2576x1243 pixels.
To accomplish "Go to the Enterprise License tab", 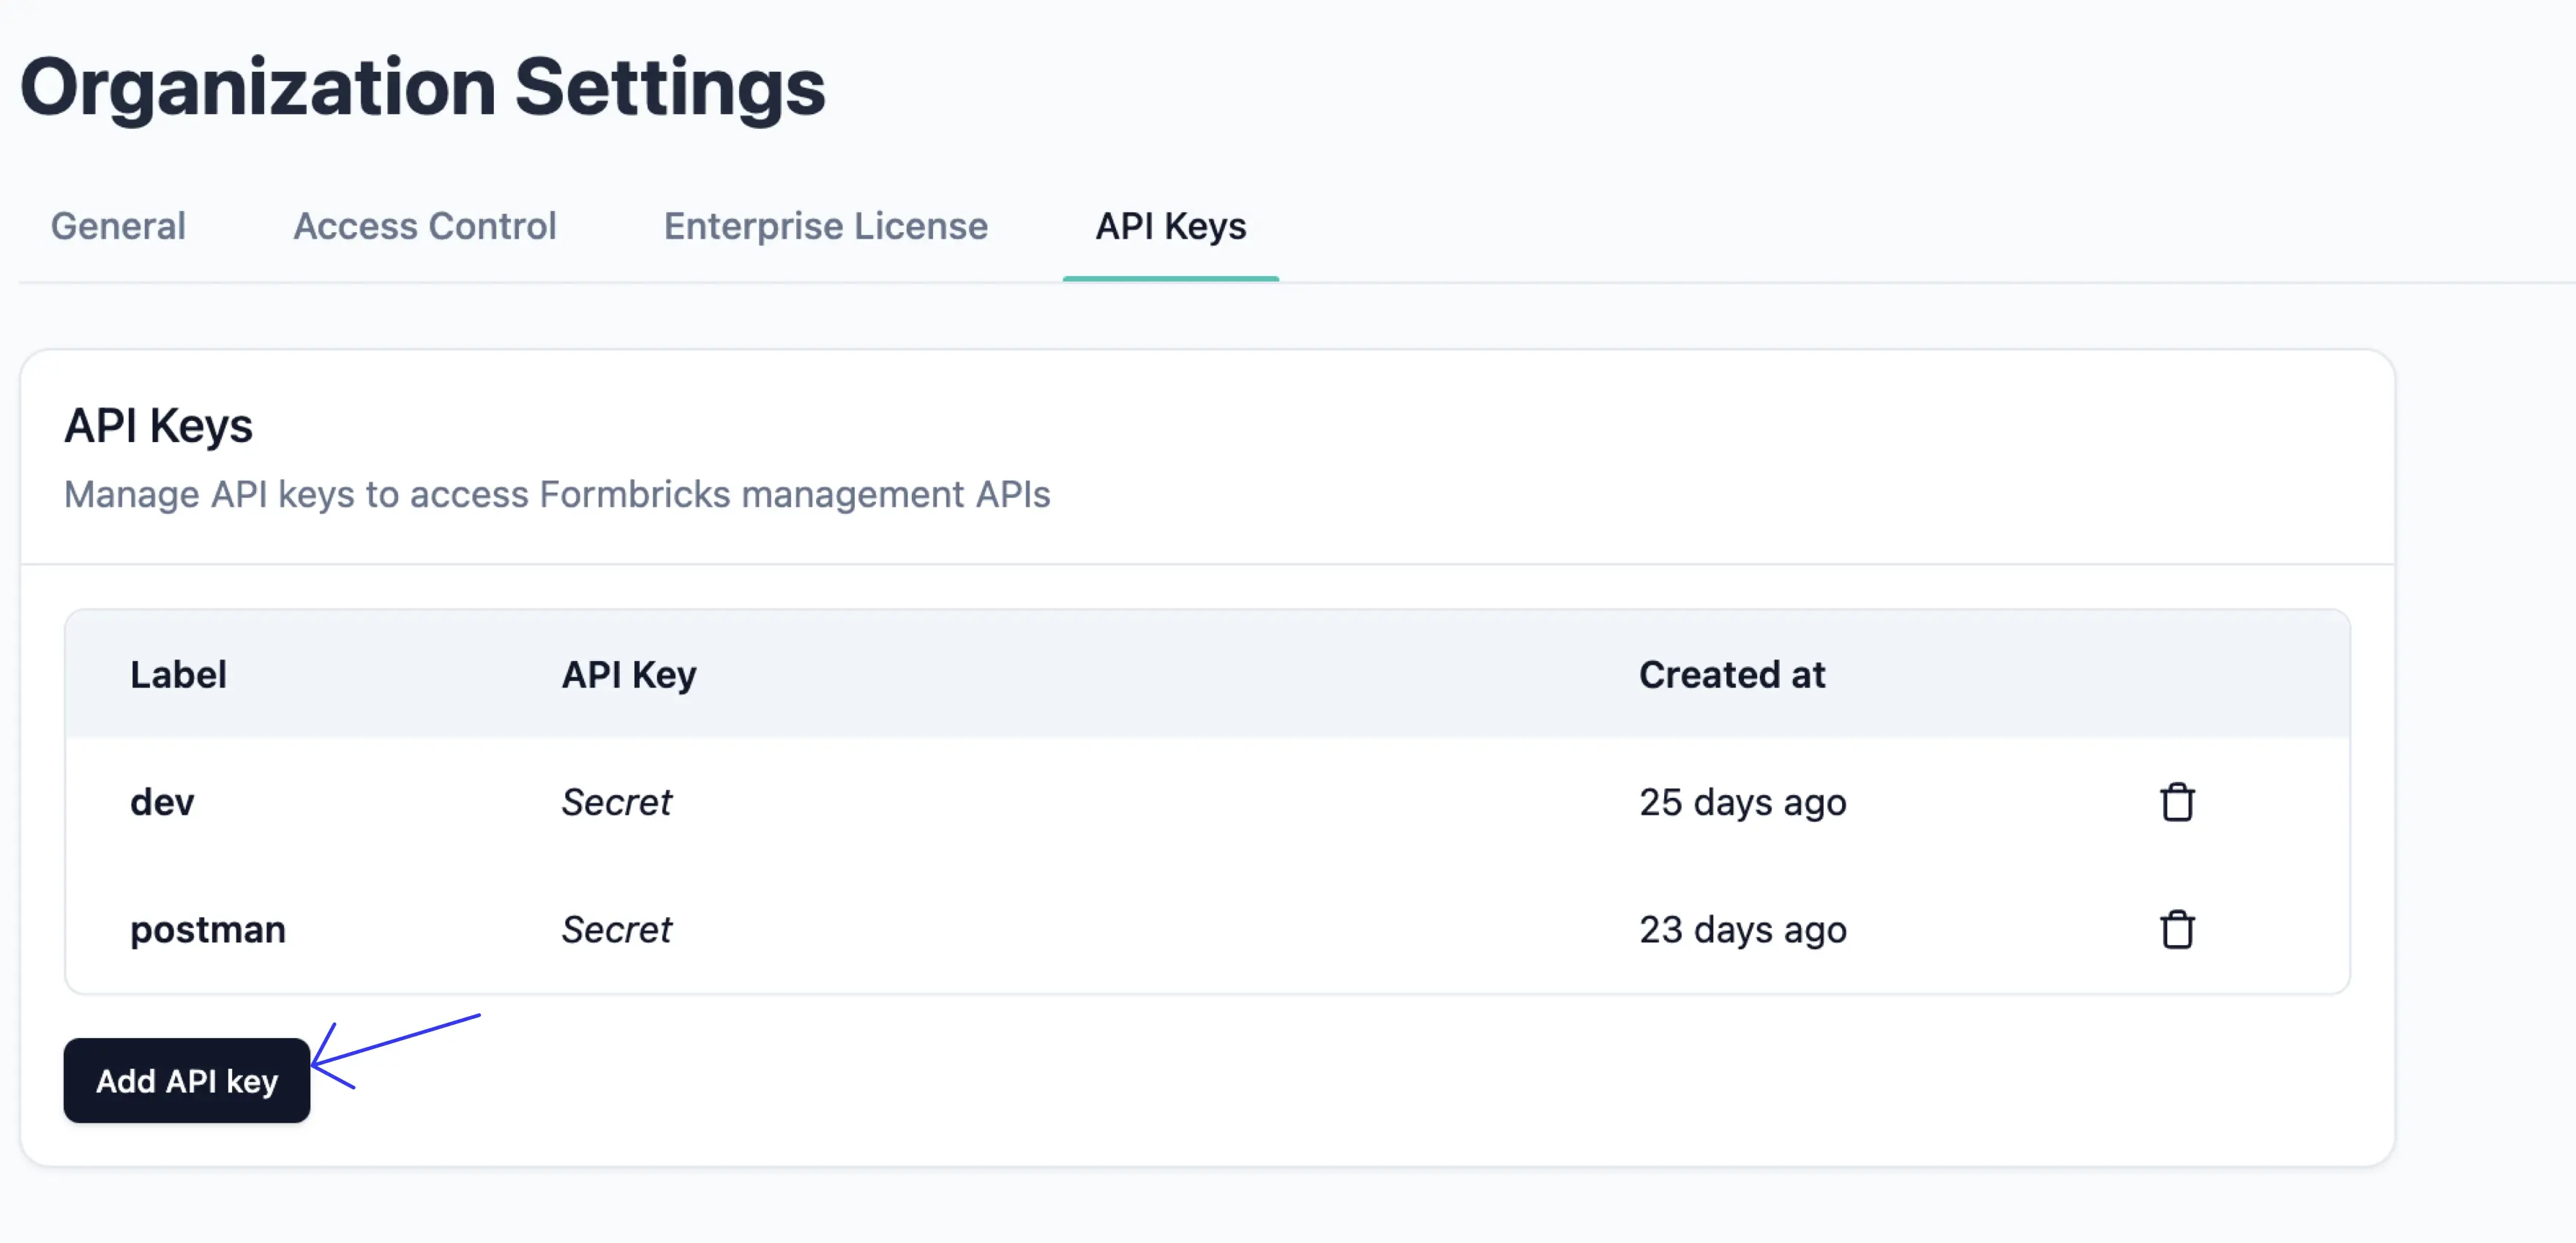I will 825,226.
